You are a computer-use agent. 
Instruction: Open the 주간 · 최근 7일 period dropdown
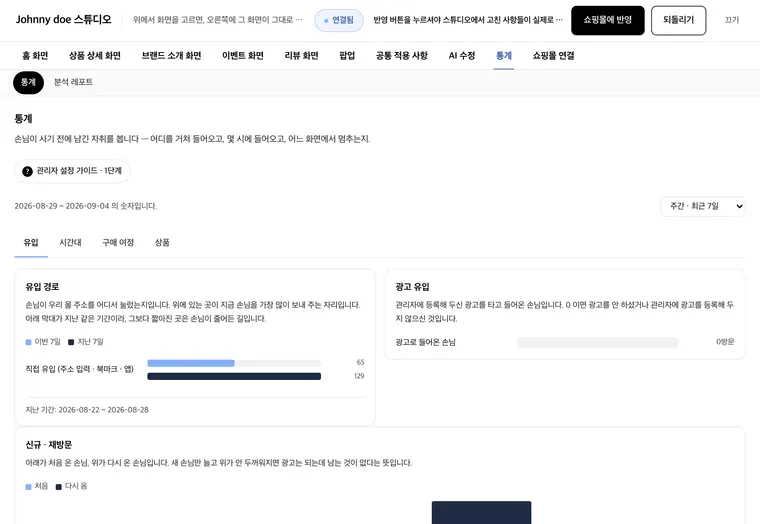702,206
